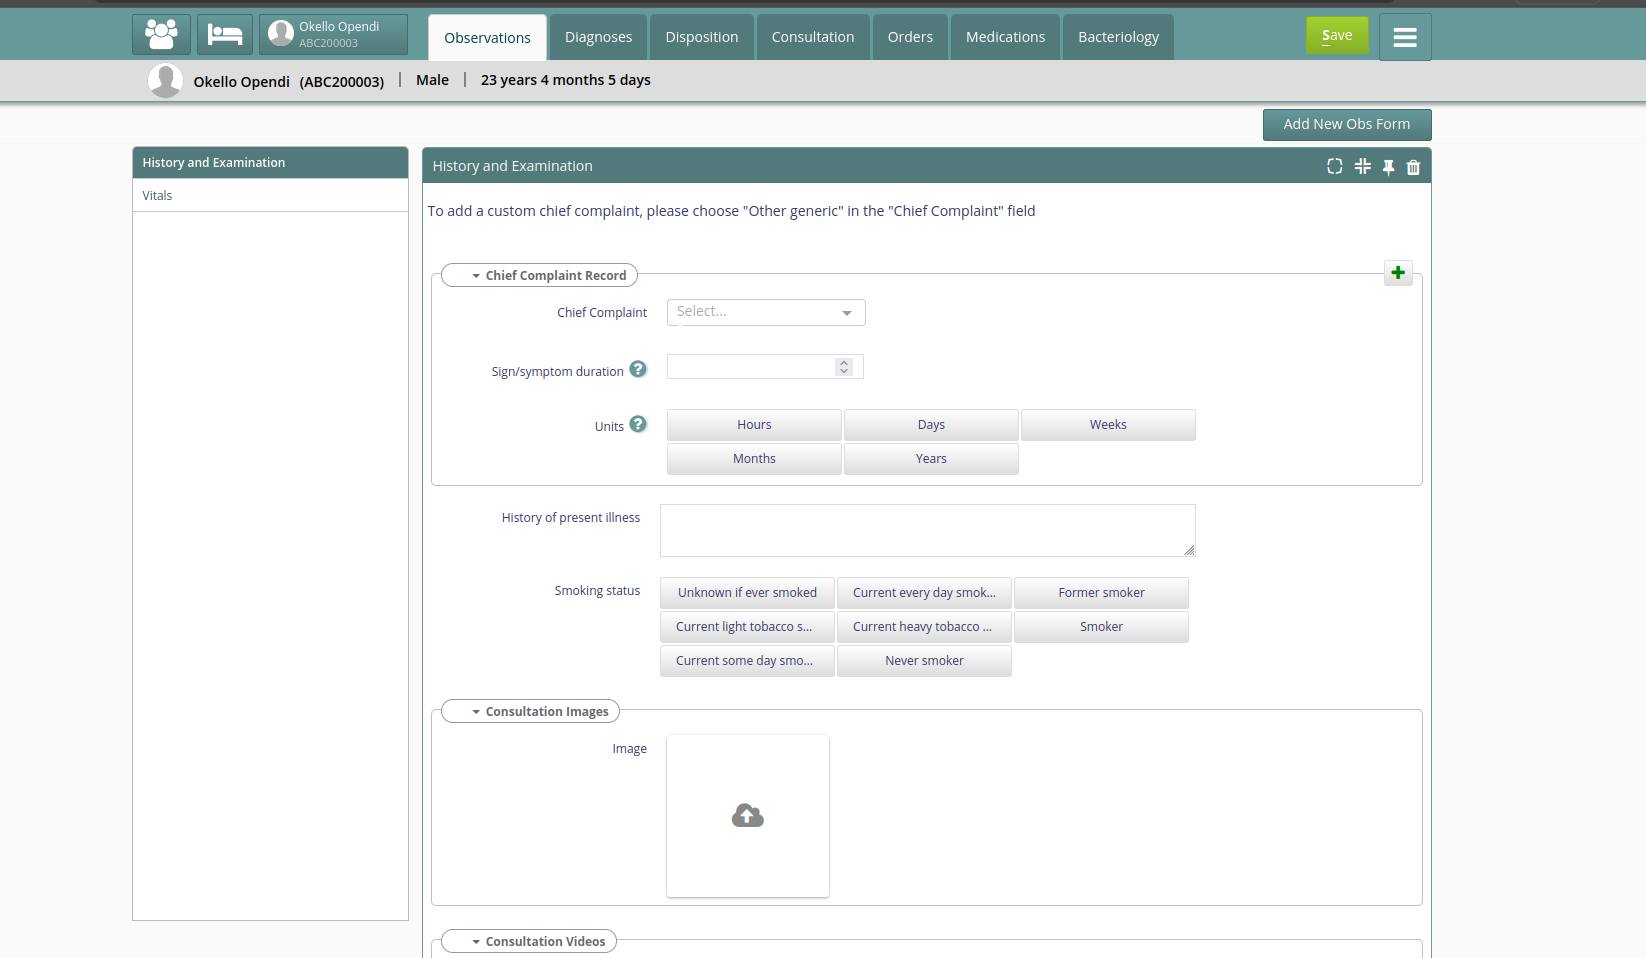
Task: Click inside History of present illness textbox
Action: [x=926, y=530]
